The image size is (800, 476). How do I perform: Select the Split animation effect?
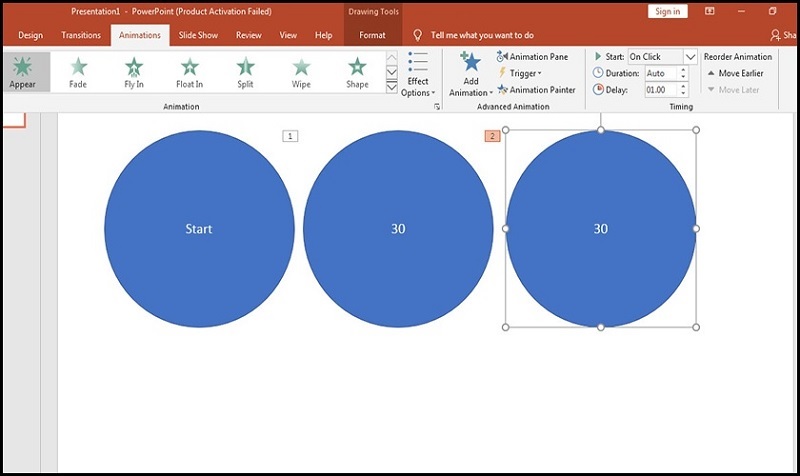coord(245,72)
